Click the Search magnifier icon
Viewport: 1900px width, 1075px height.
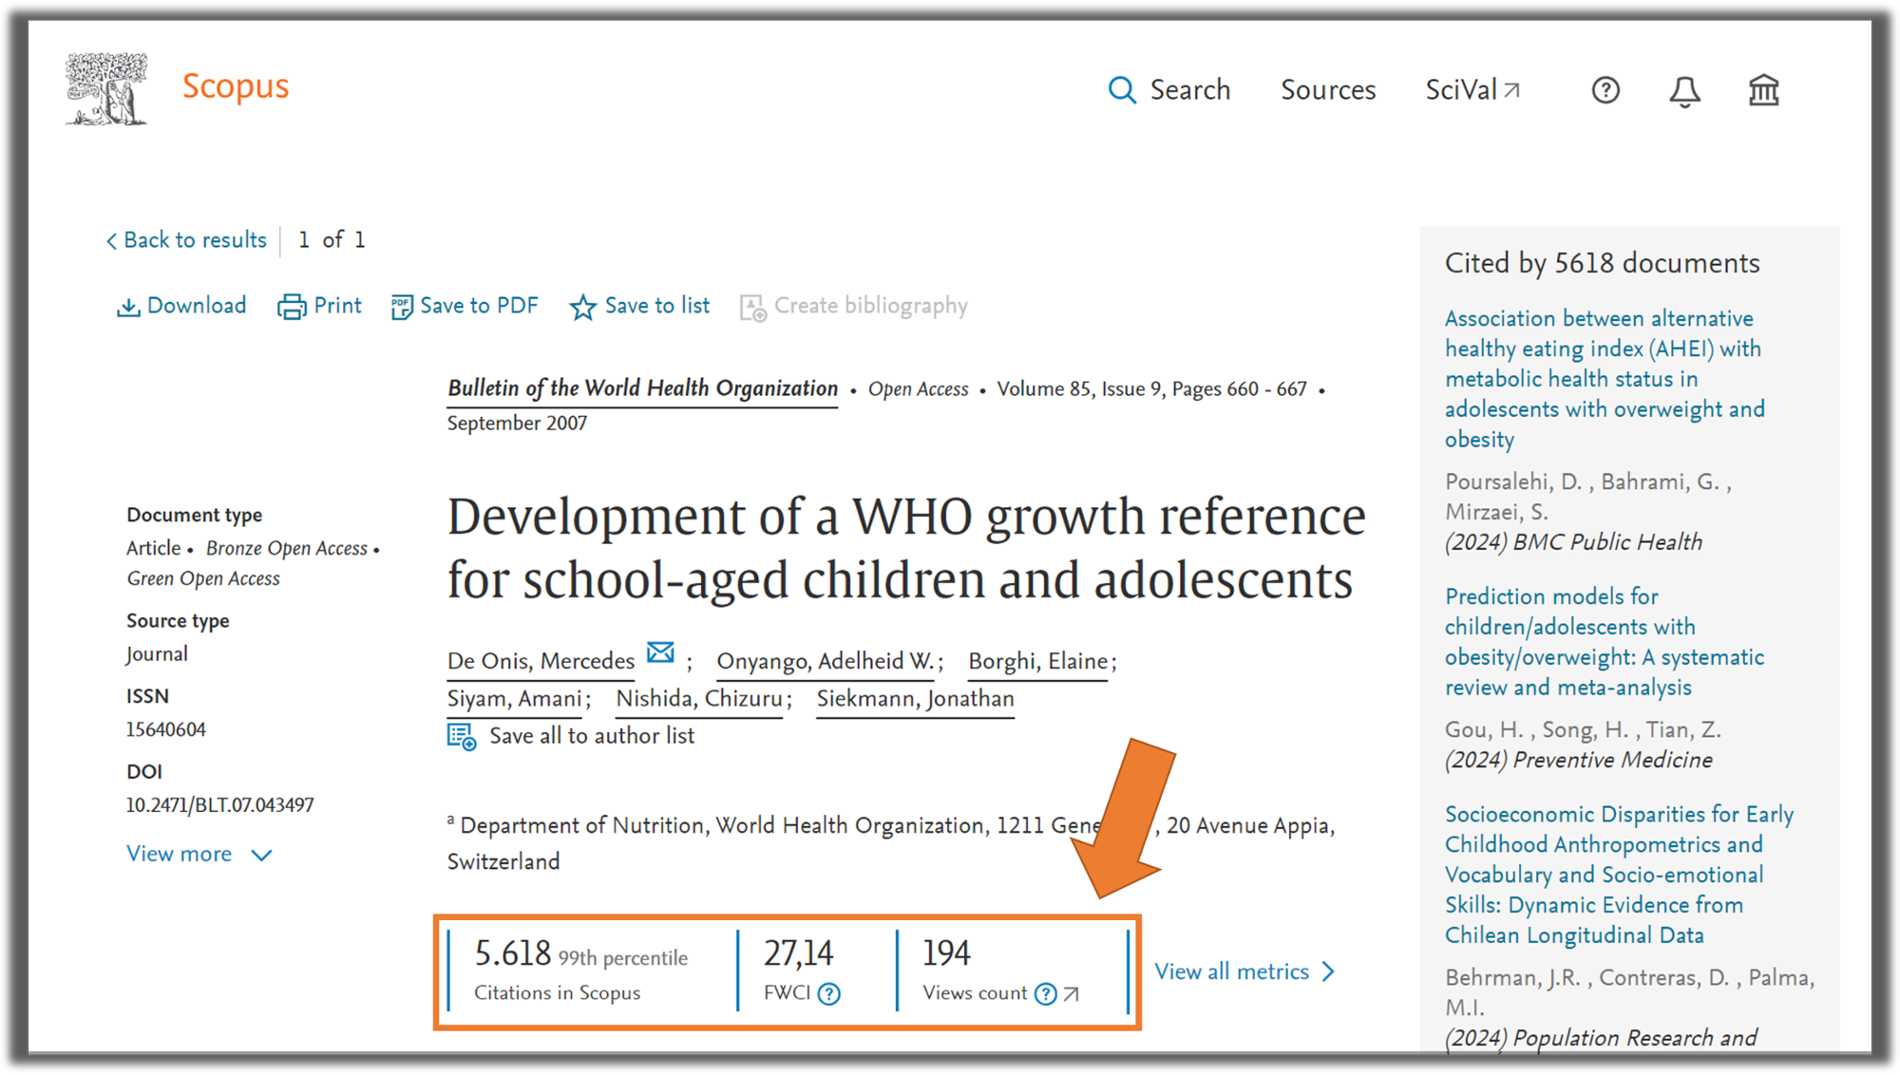[1122, 90]
